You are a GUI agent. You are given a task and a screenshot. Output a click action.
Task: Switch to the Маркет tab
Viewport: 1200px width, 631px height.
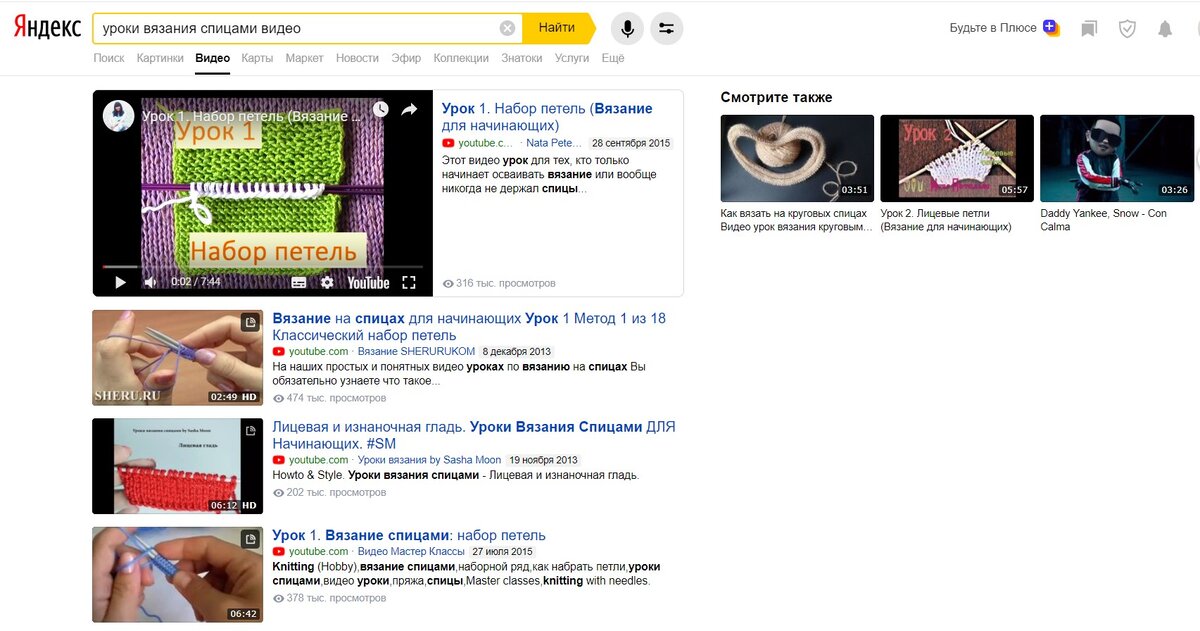tap(305, 58)
